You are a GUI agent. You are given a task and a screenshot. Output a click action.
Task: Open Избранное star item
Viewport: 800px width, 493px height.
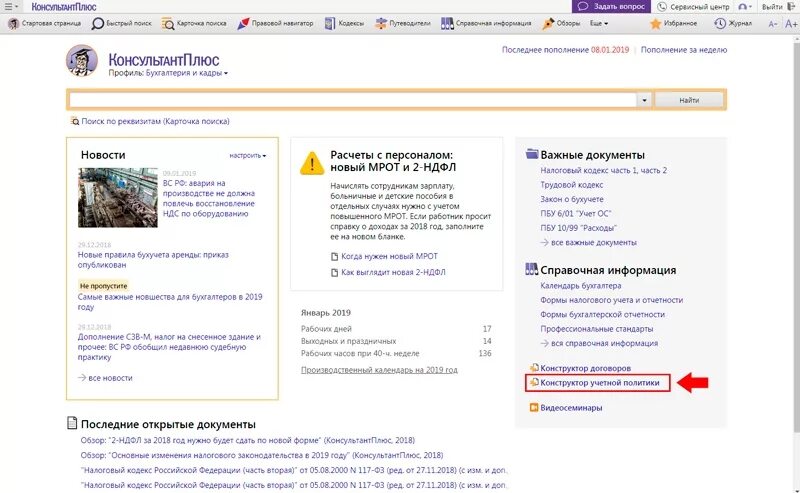[x=673, y=23]
